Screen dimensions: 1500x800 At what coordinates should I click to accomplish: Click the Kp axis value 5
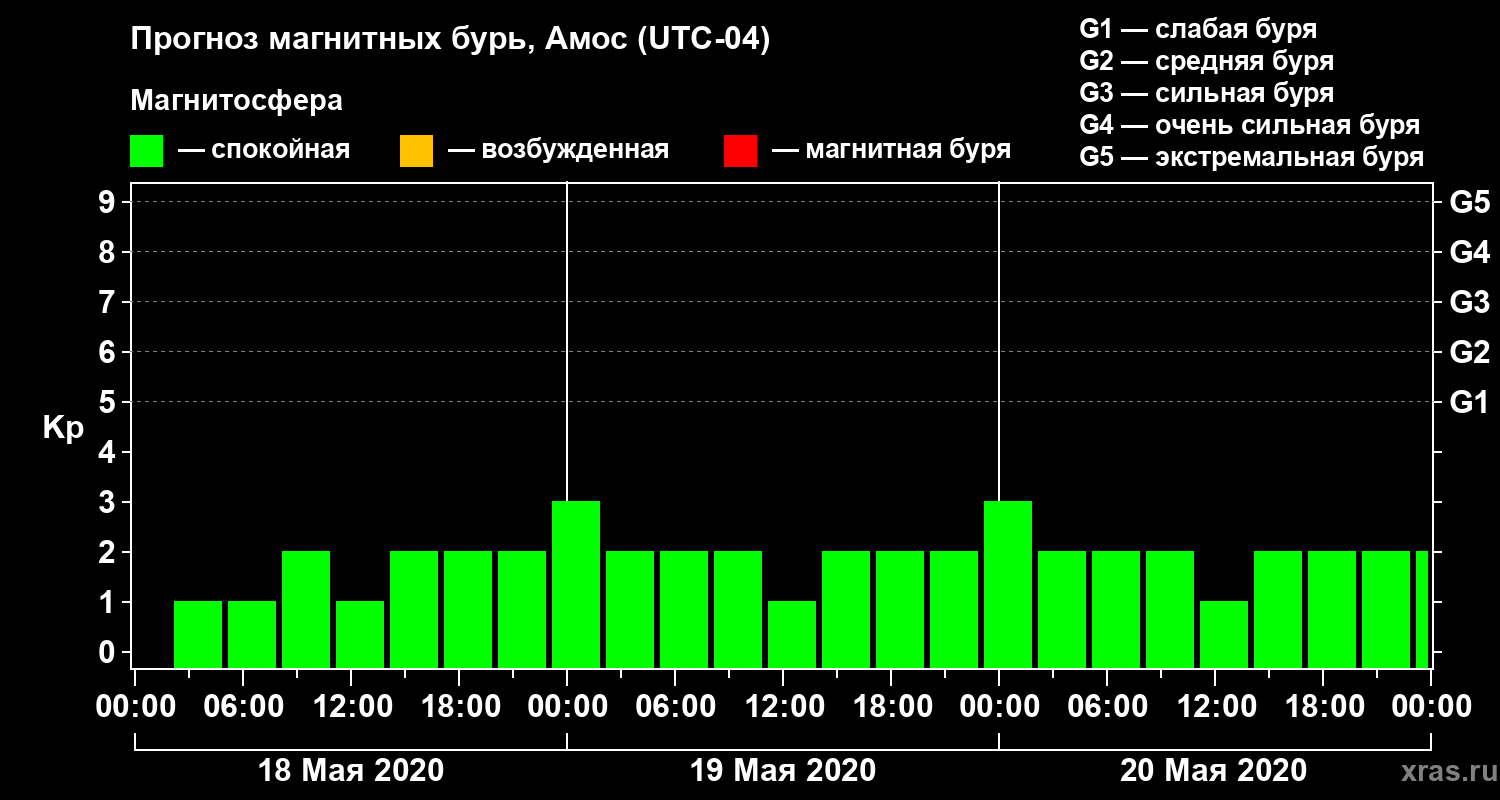pos(109,402)
